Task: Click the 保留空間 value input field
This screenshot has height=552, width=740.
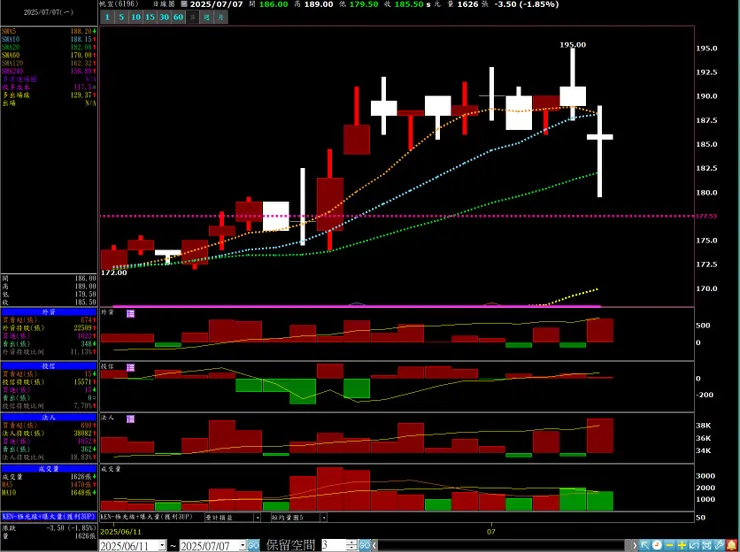Action: [334, 546]
